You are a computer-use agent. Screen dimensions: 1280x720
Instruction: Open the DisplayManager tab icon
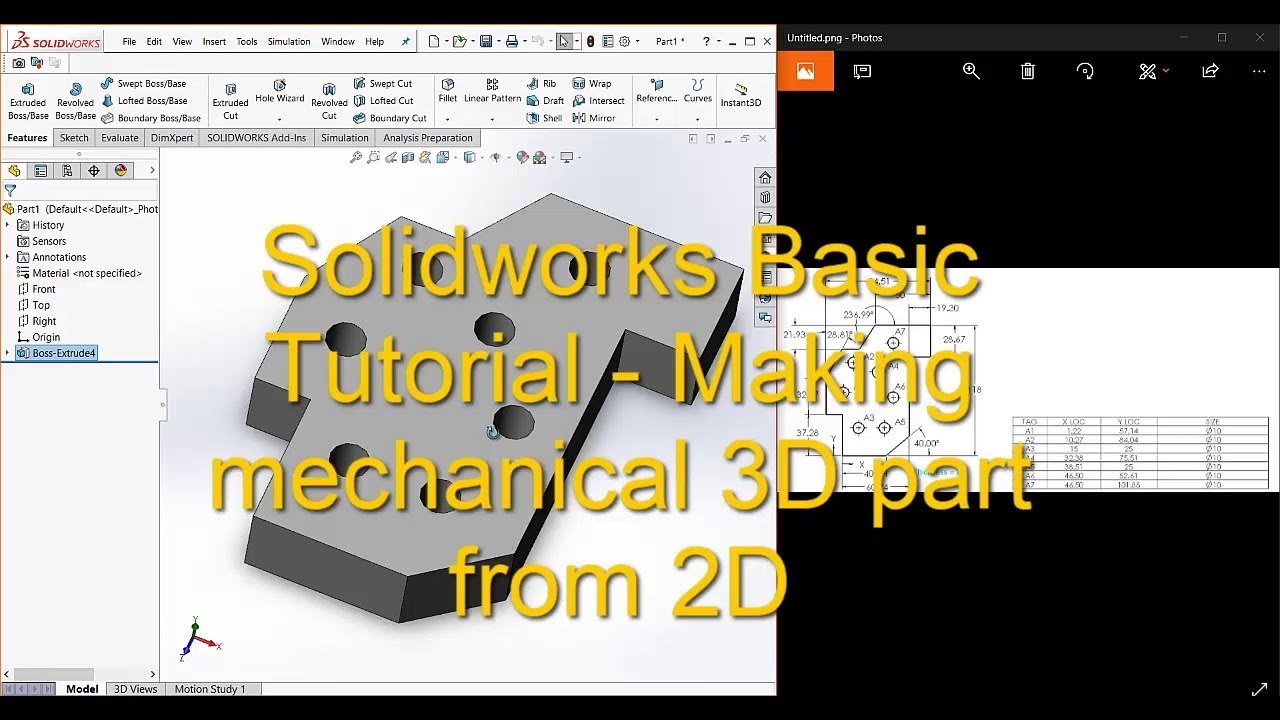click(x=121, y=171)
